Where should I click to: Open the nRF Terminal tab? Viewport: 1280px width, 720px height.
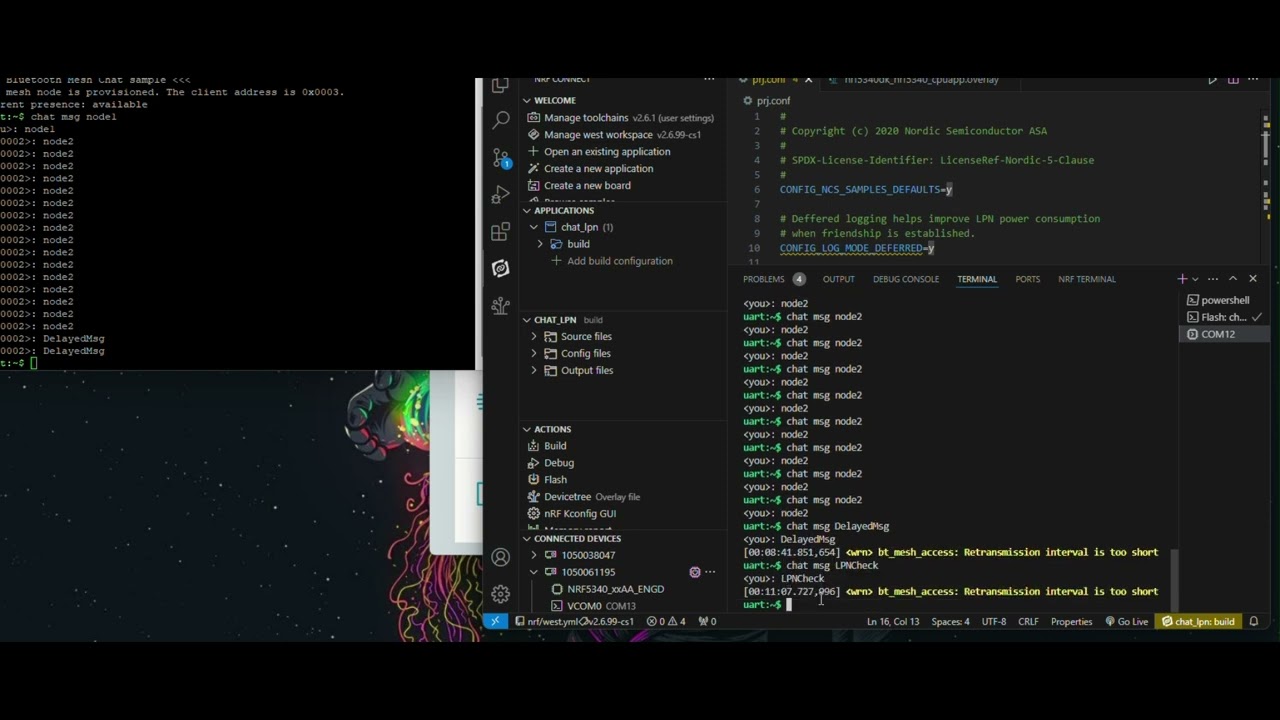coord(1087,279)
